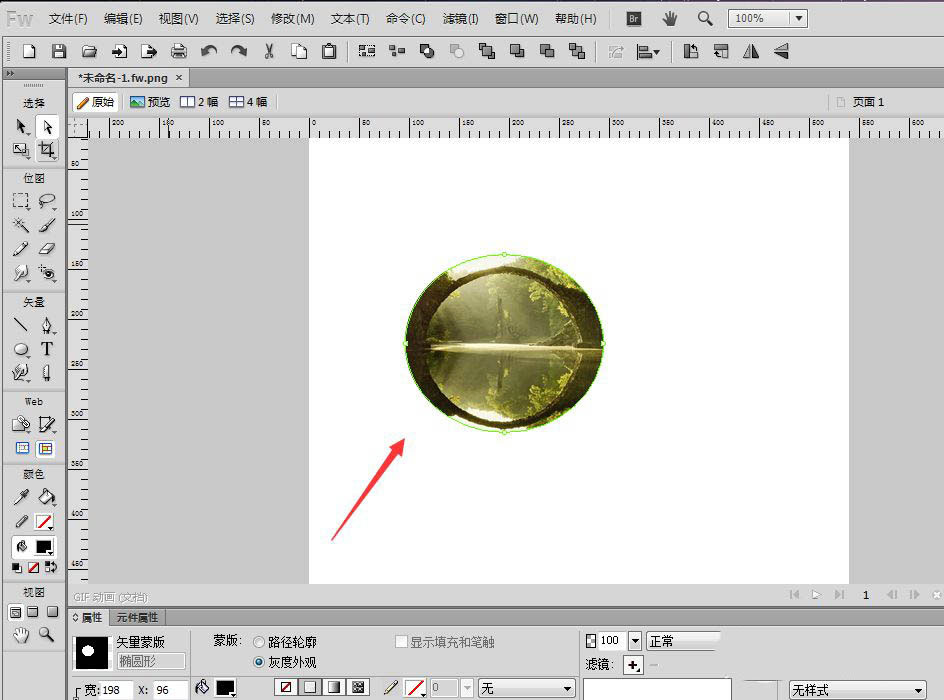This screenshot has height=700, width=944.
Task: Expand the 正常 blend mode dropdown
Action: (684, 640)
